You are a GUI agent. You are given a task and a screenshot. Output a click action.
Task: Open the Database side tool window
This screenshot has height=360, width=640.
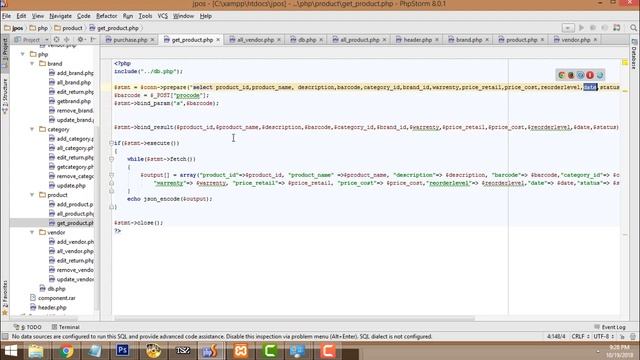(634, 54)
